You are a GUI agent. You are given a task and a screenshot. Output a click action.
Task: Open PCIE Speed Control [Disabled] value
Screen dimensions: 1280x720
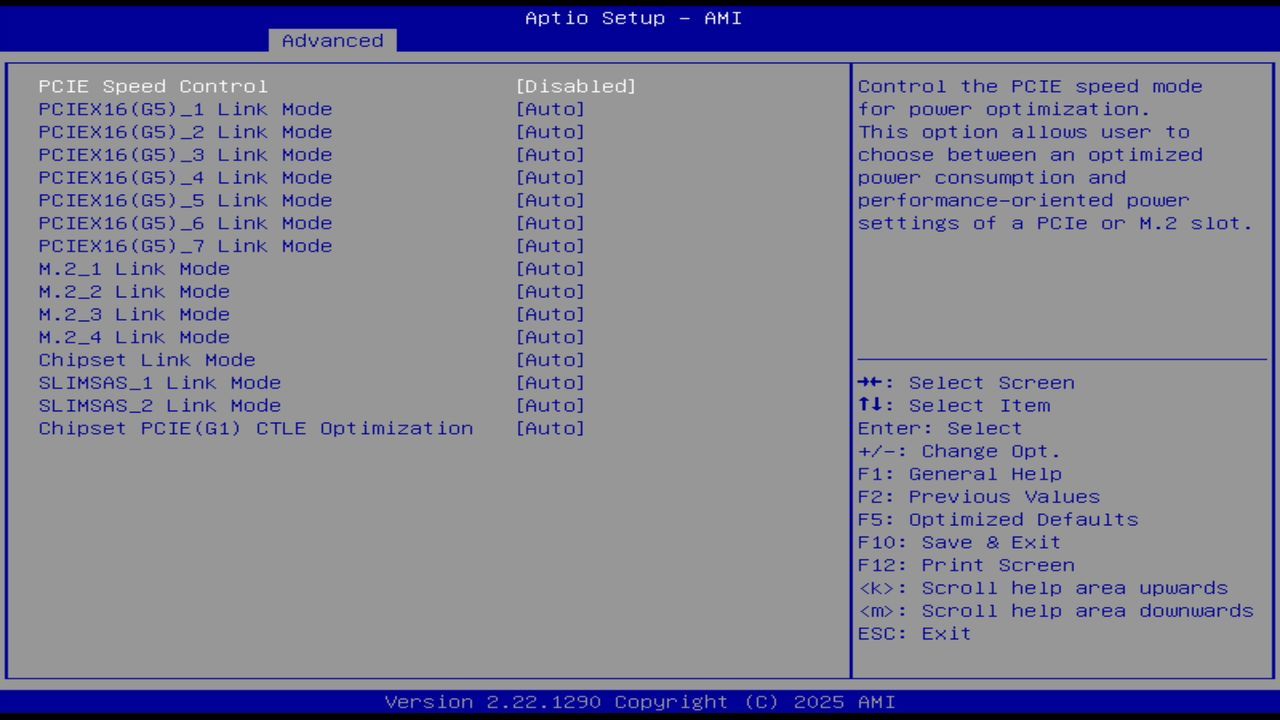click(575, 86)
